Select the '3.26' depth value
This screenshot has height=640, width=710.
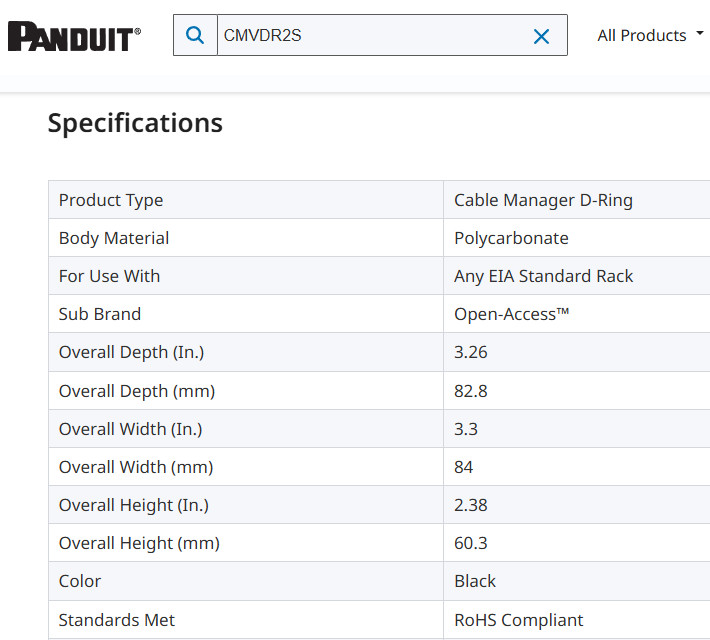(x=470, y=352)
